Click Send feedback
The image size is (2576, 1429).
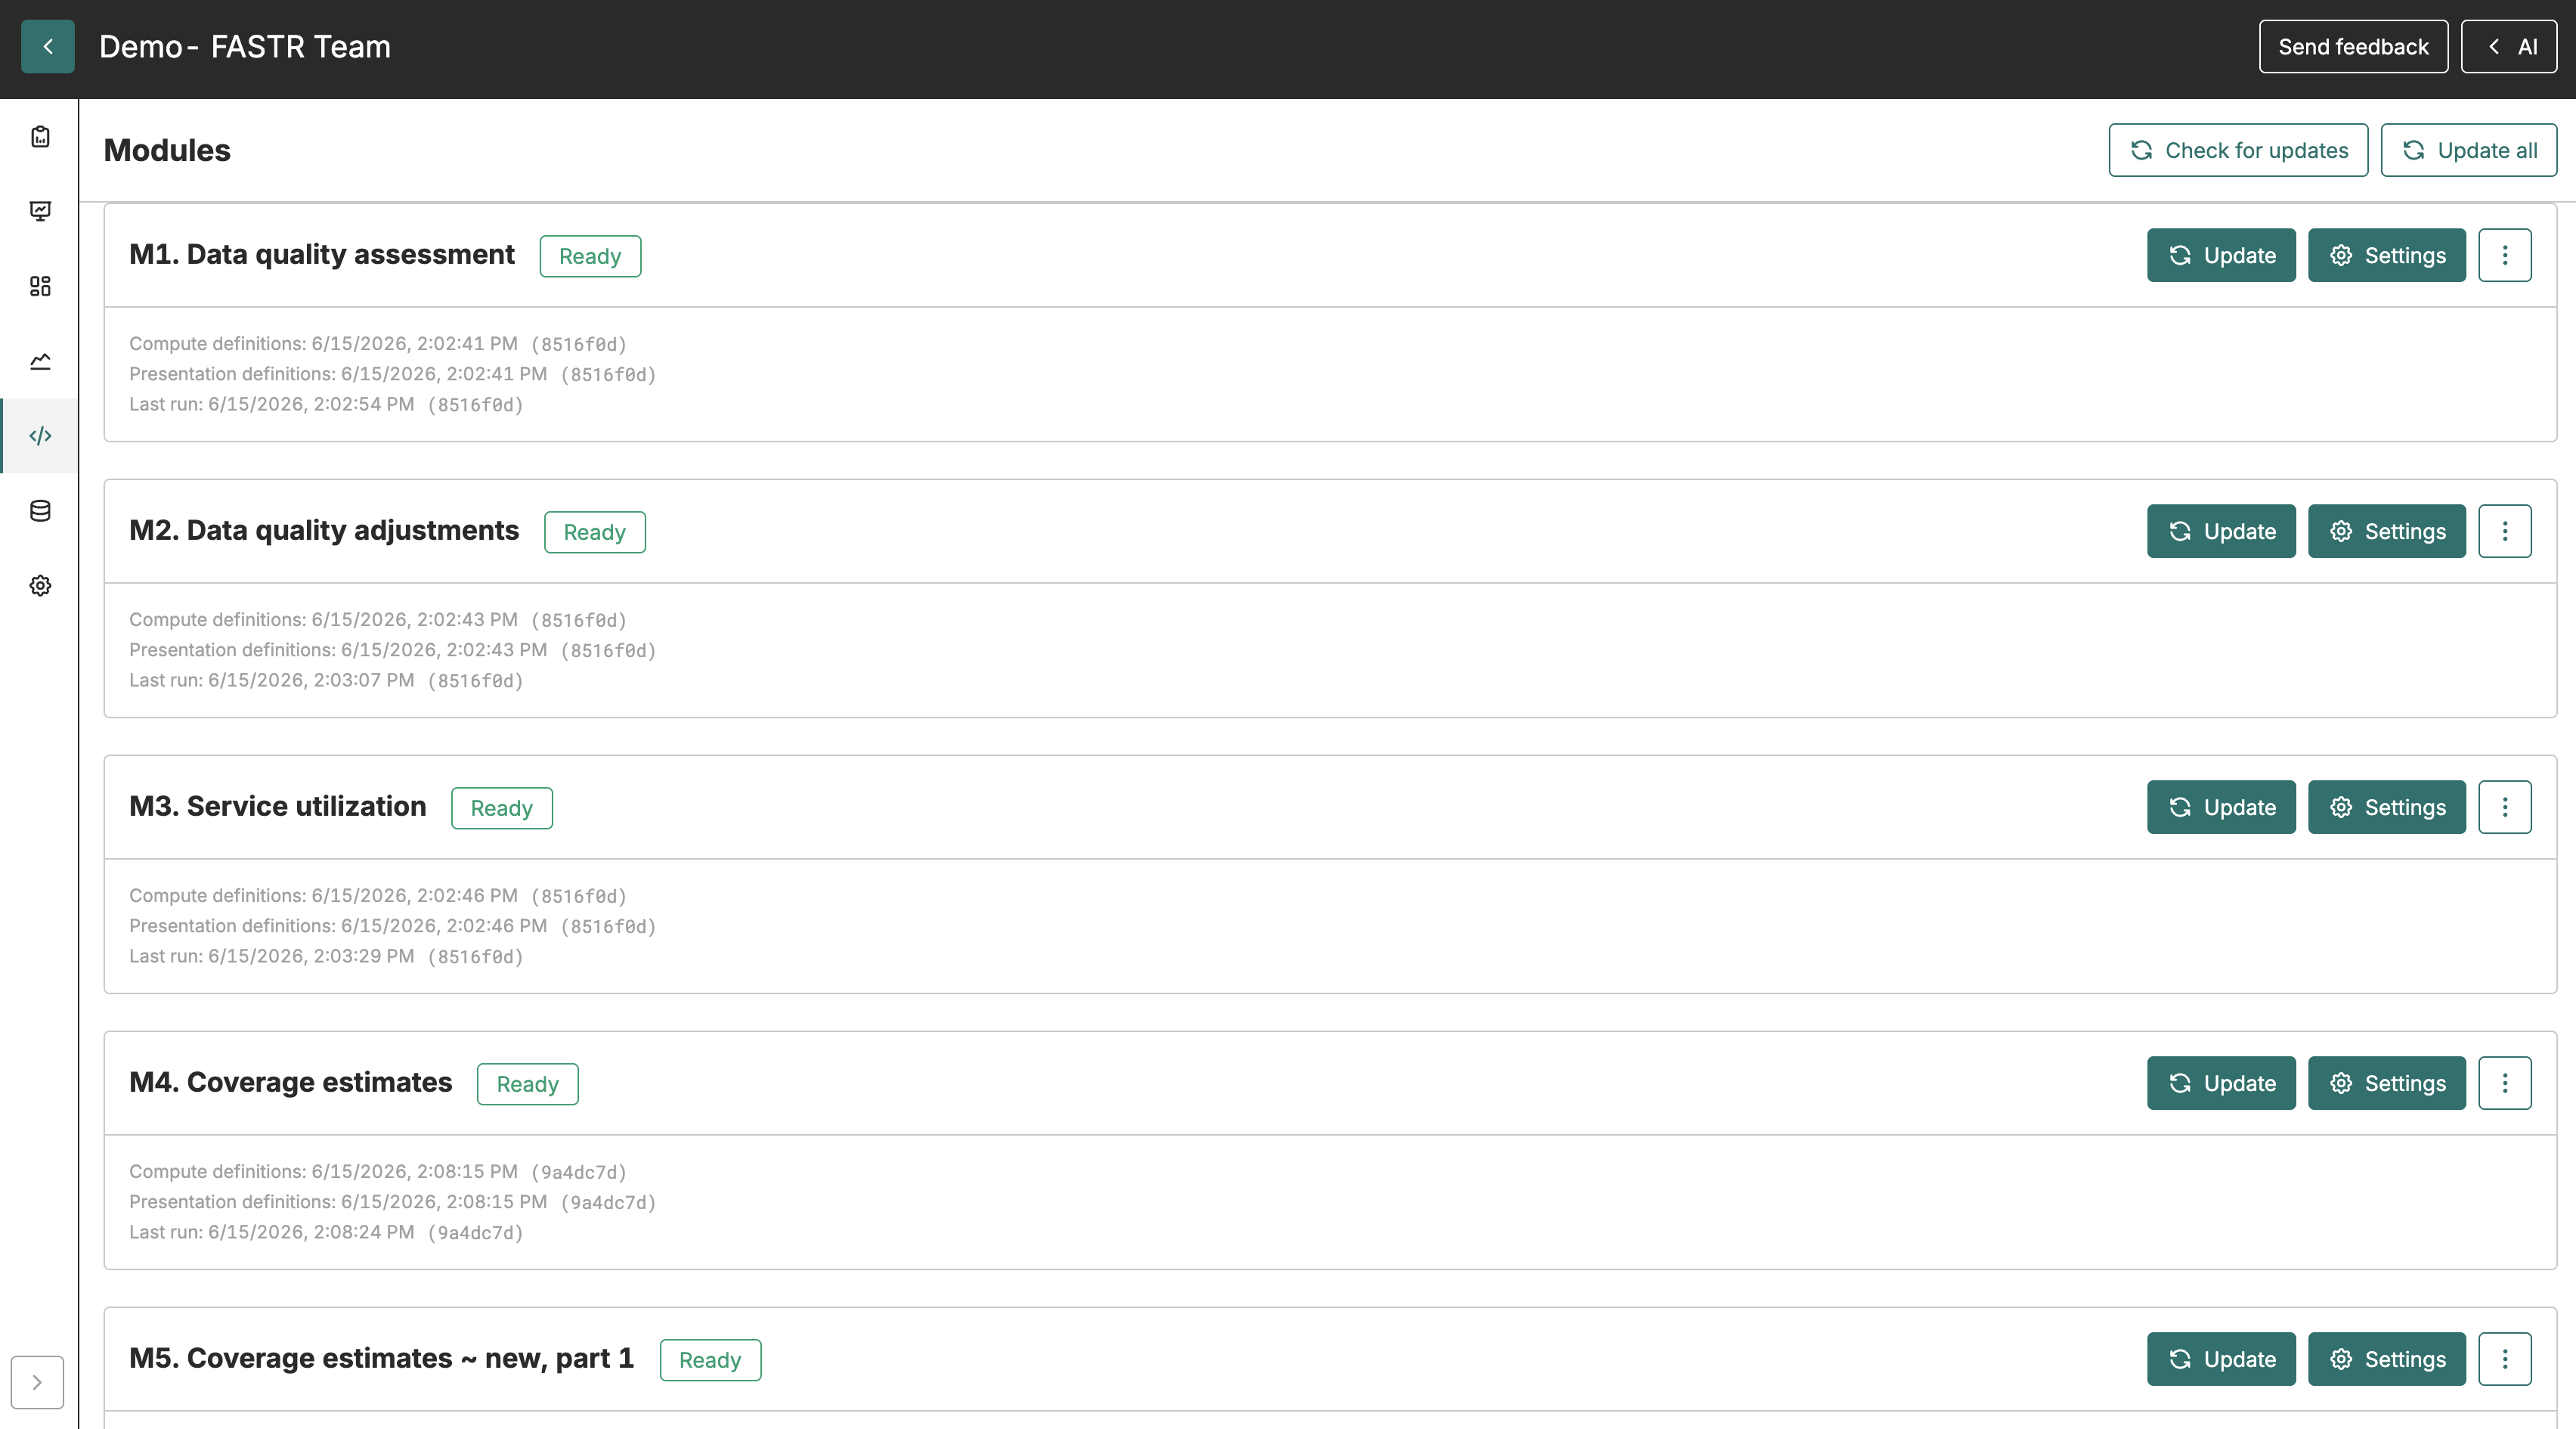[2353, 47]
